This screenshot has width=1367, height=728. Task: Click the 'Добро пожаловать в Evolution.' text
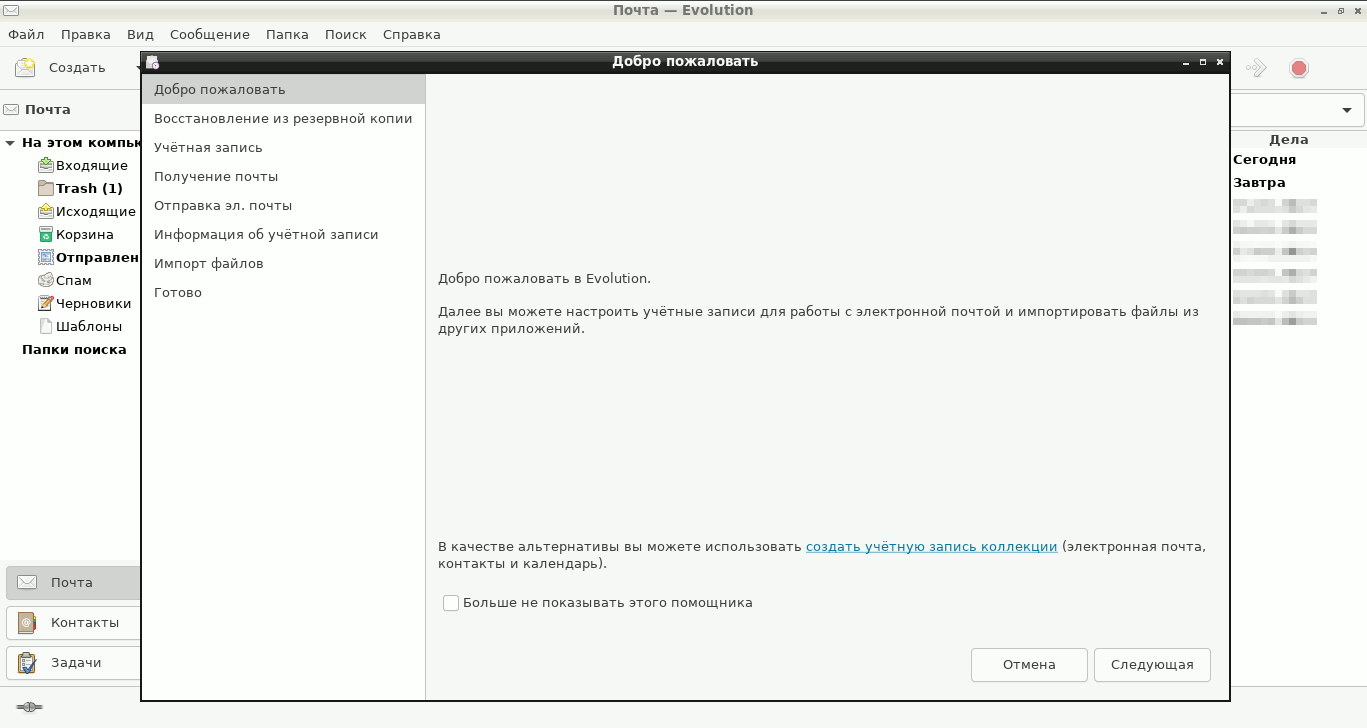[x=544, y=279]
